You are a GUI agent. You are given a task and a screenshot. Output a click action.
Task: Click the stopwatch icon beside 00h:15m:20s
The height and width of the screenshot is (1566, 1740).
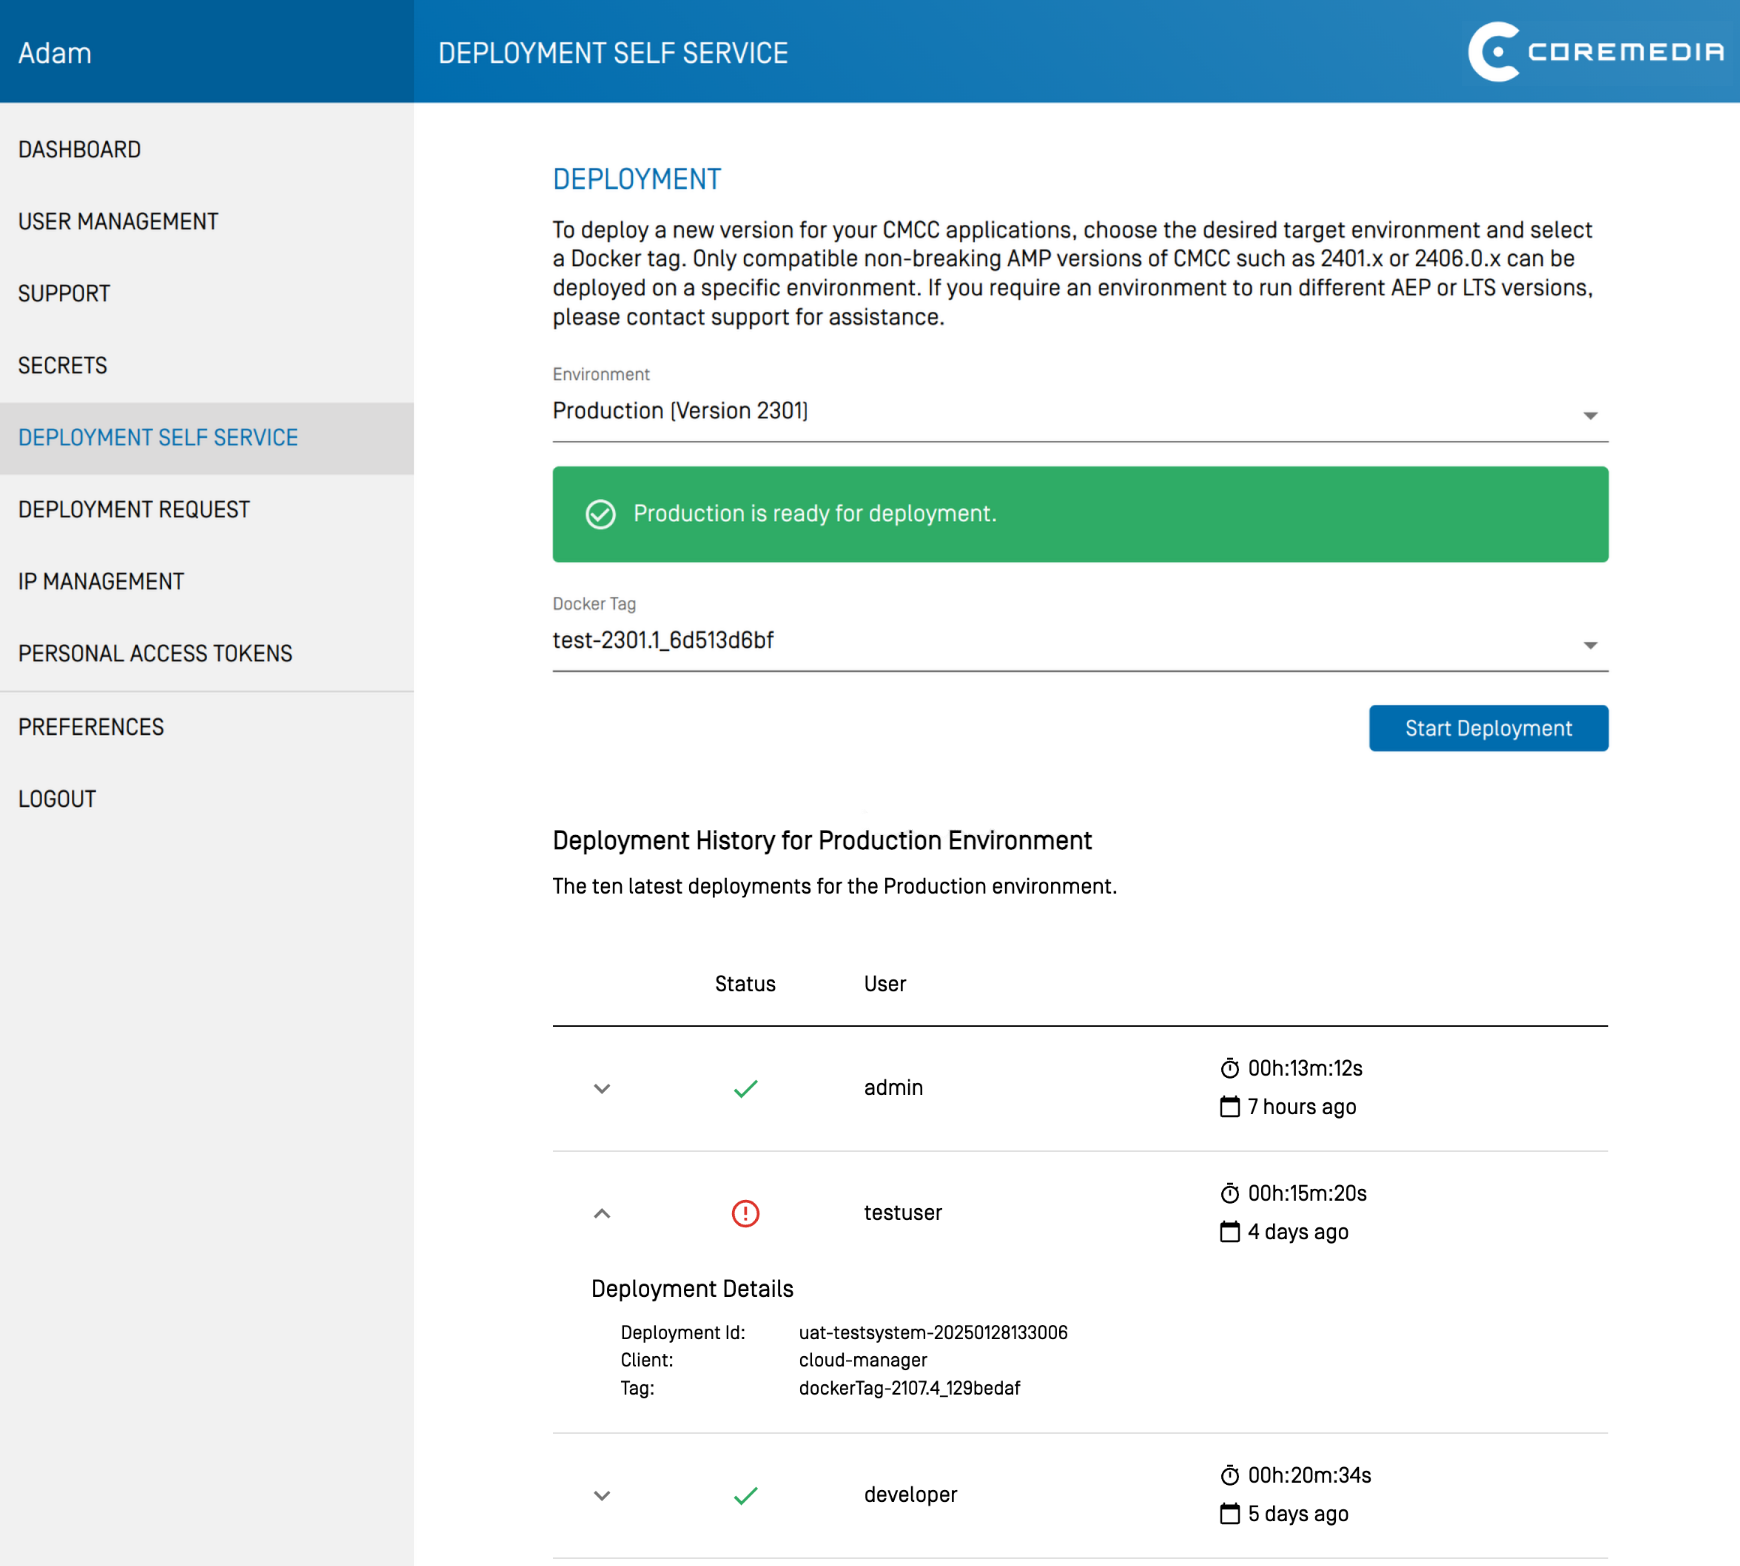1229,1193
